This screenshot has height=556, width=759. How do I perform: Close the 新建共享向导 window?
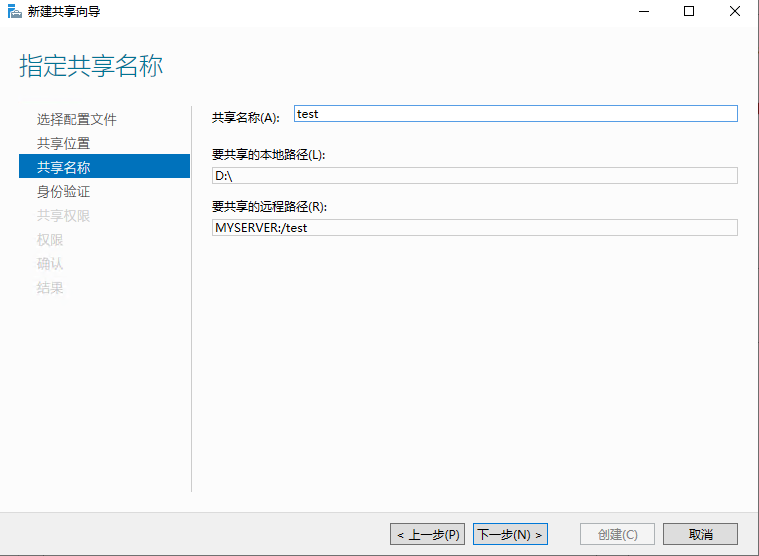735,12
